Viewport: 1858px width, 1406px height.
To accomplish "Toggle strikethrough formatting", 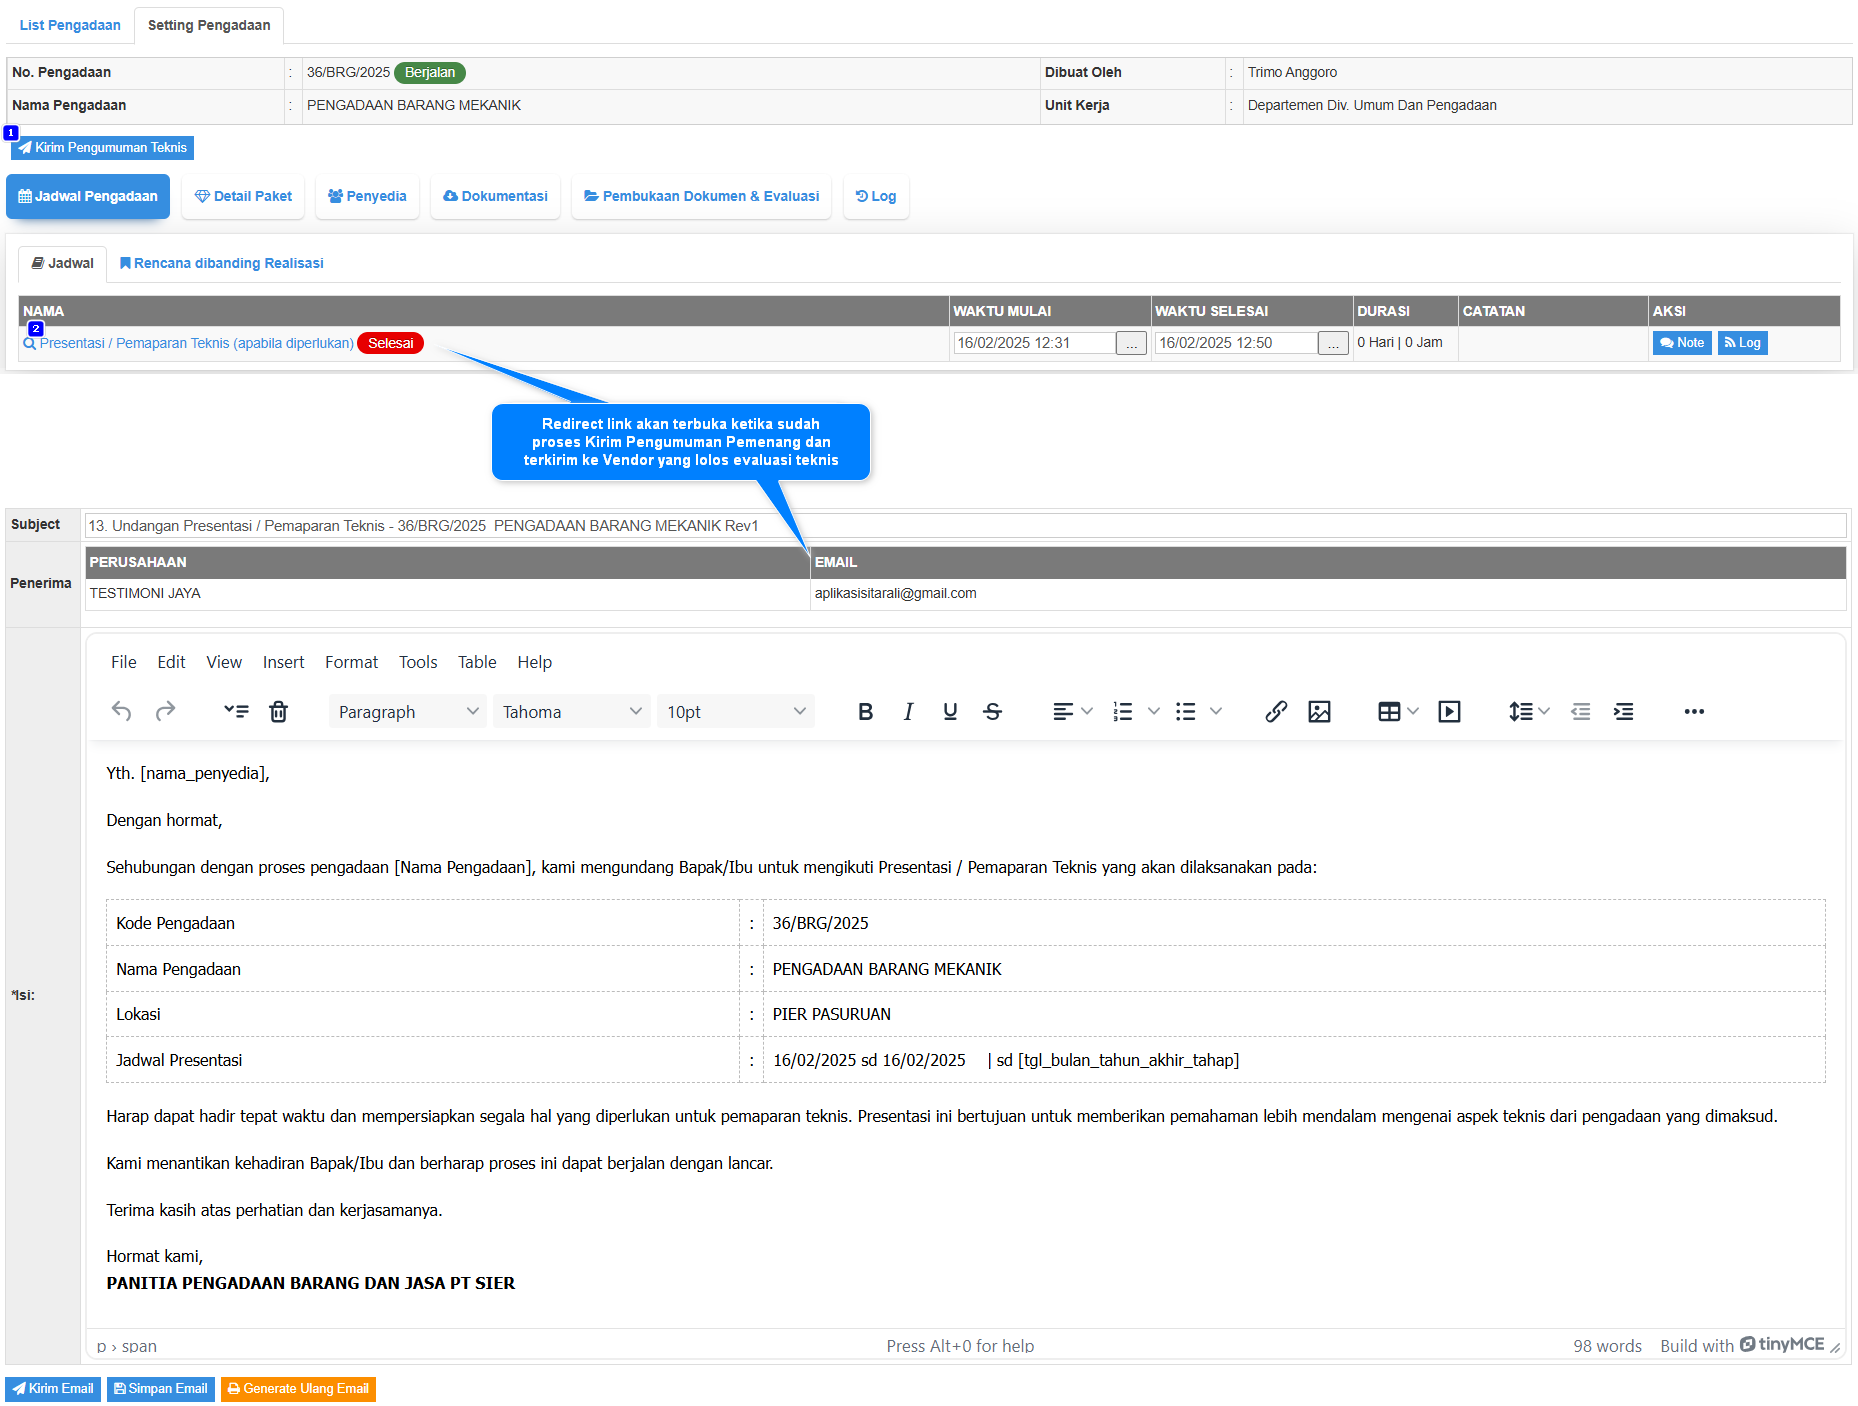I will (x=992, y=711).
